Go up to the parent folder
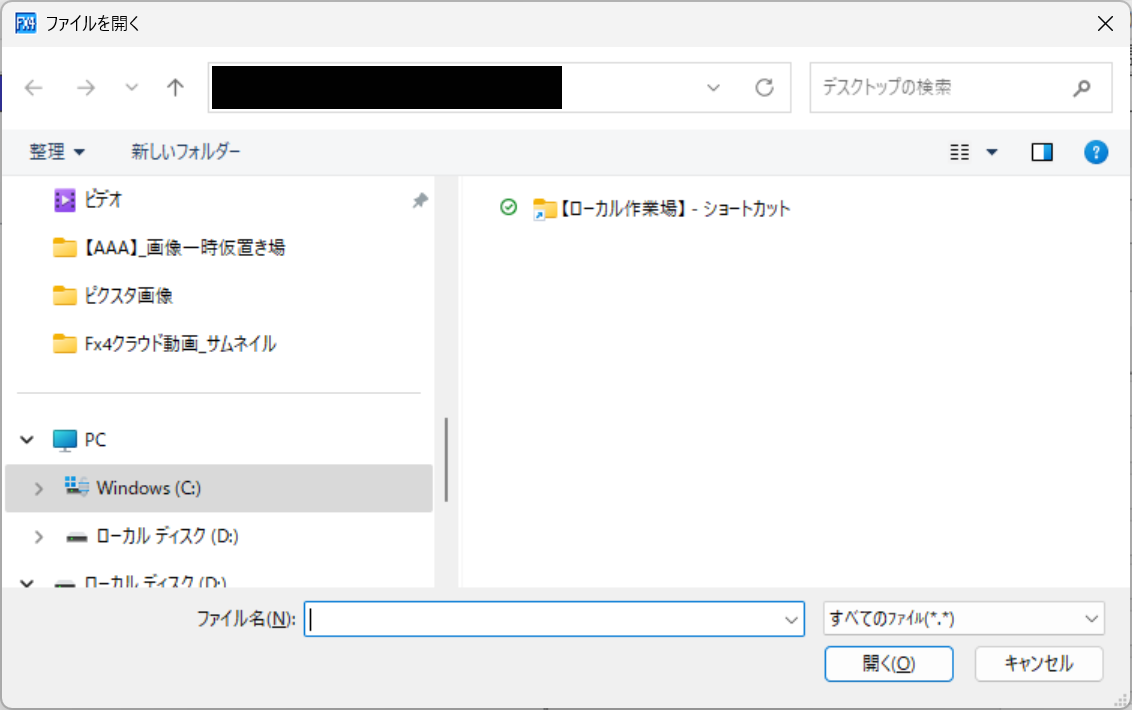 (175, 88)
